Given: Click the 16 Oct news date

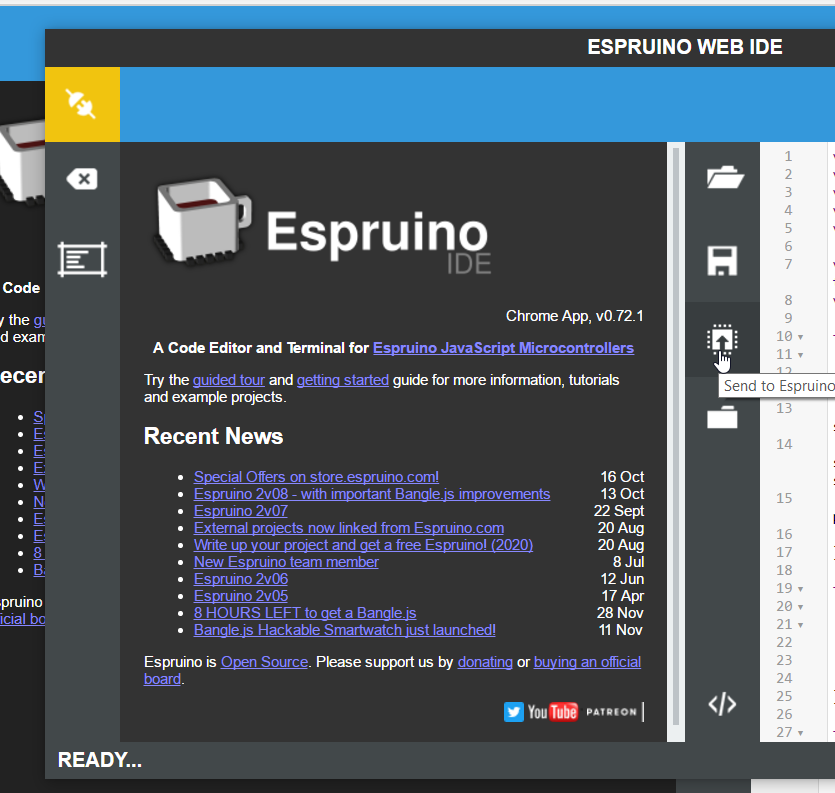Looking at the screenshot, I should [622, 477].
